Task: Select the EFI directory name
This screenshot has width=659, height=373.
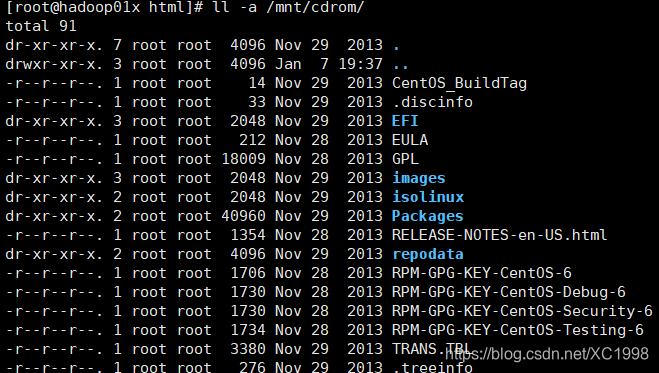Action: pos(405,121)
